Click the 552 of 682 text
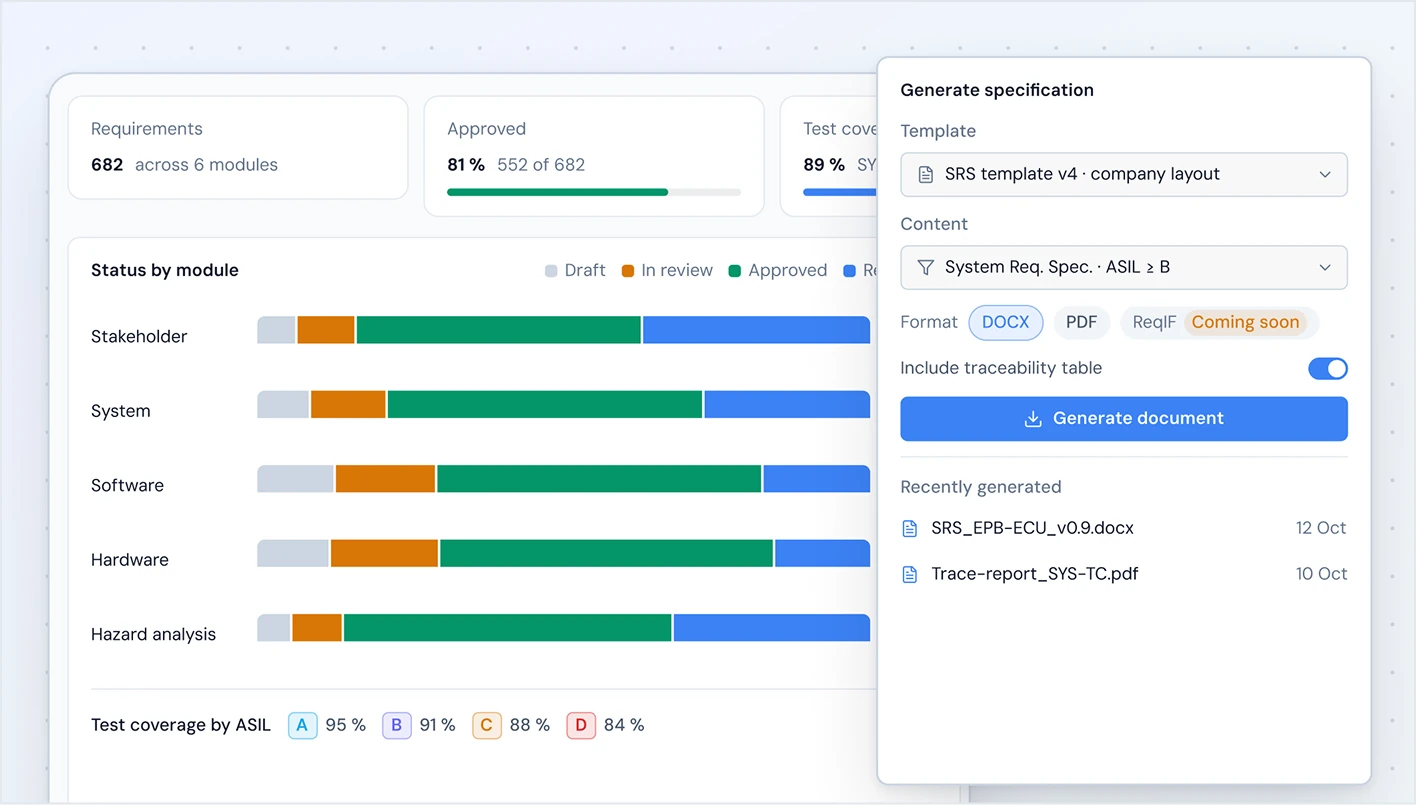 pyautogui.click(x=541, y=165)
